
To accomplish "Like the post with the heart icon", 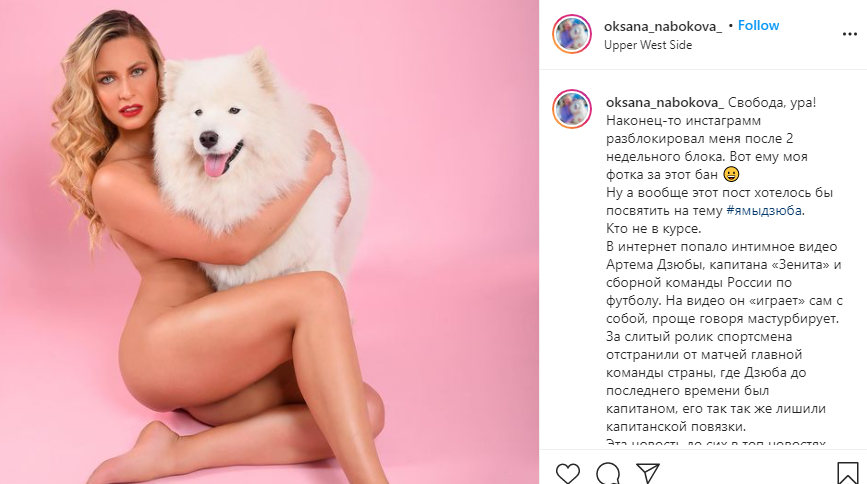I will pos(568,474).
